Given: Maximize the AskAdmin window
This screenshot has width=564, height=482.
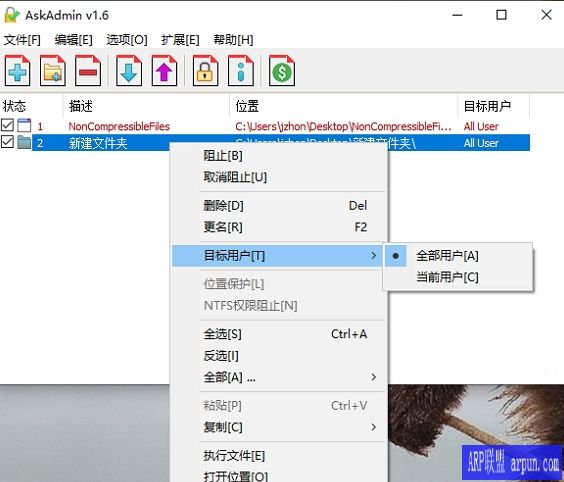Looking at the screenshot, I should pos(501,15).
